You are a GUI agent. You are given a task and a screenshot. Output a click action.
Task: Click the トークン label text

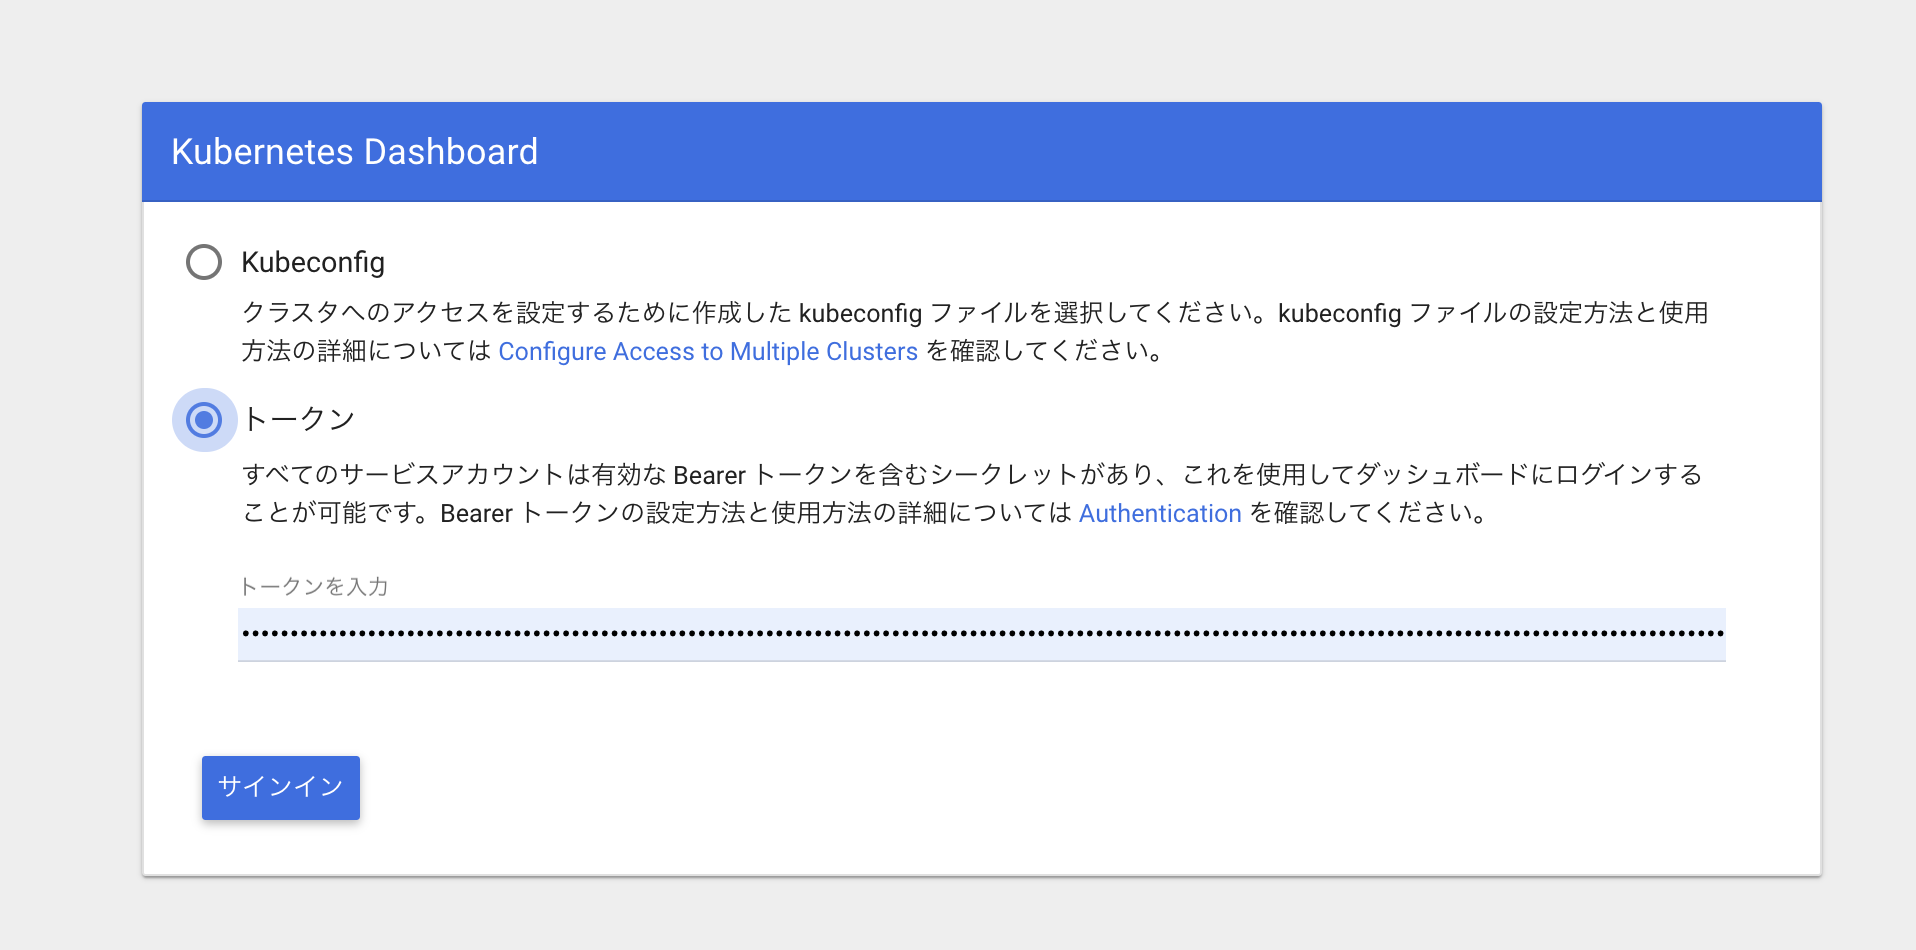299,419
